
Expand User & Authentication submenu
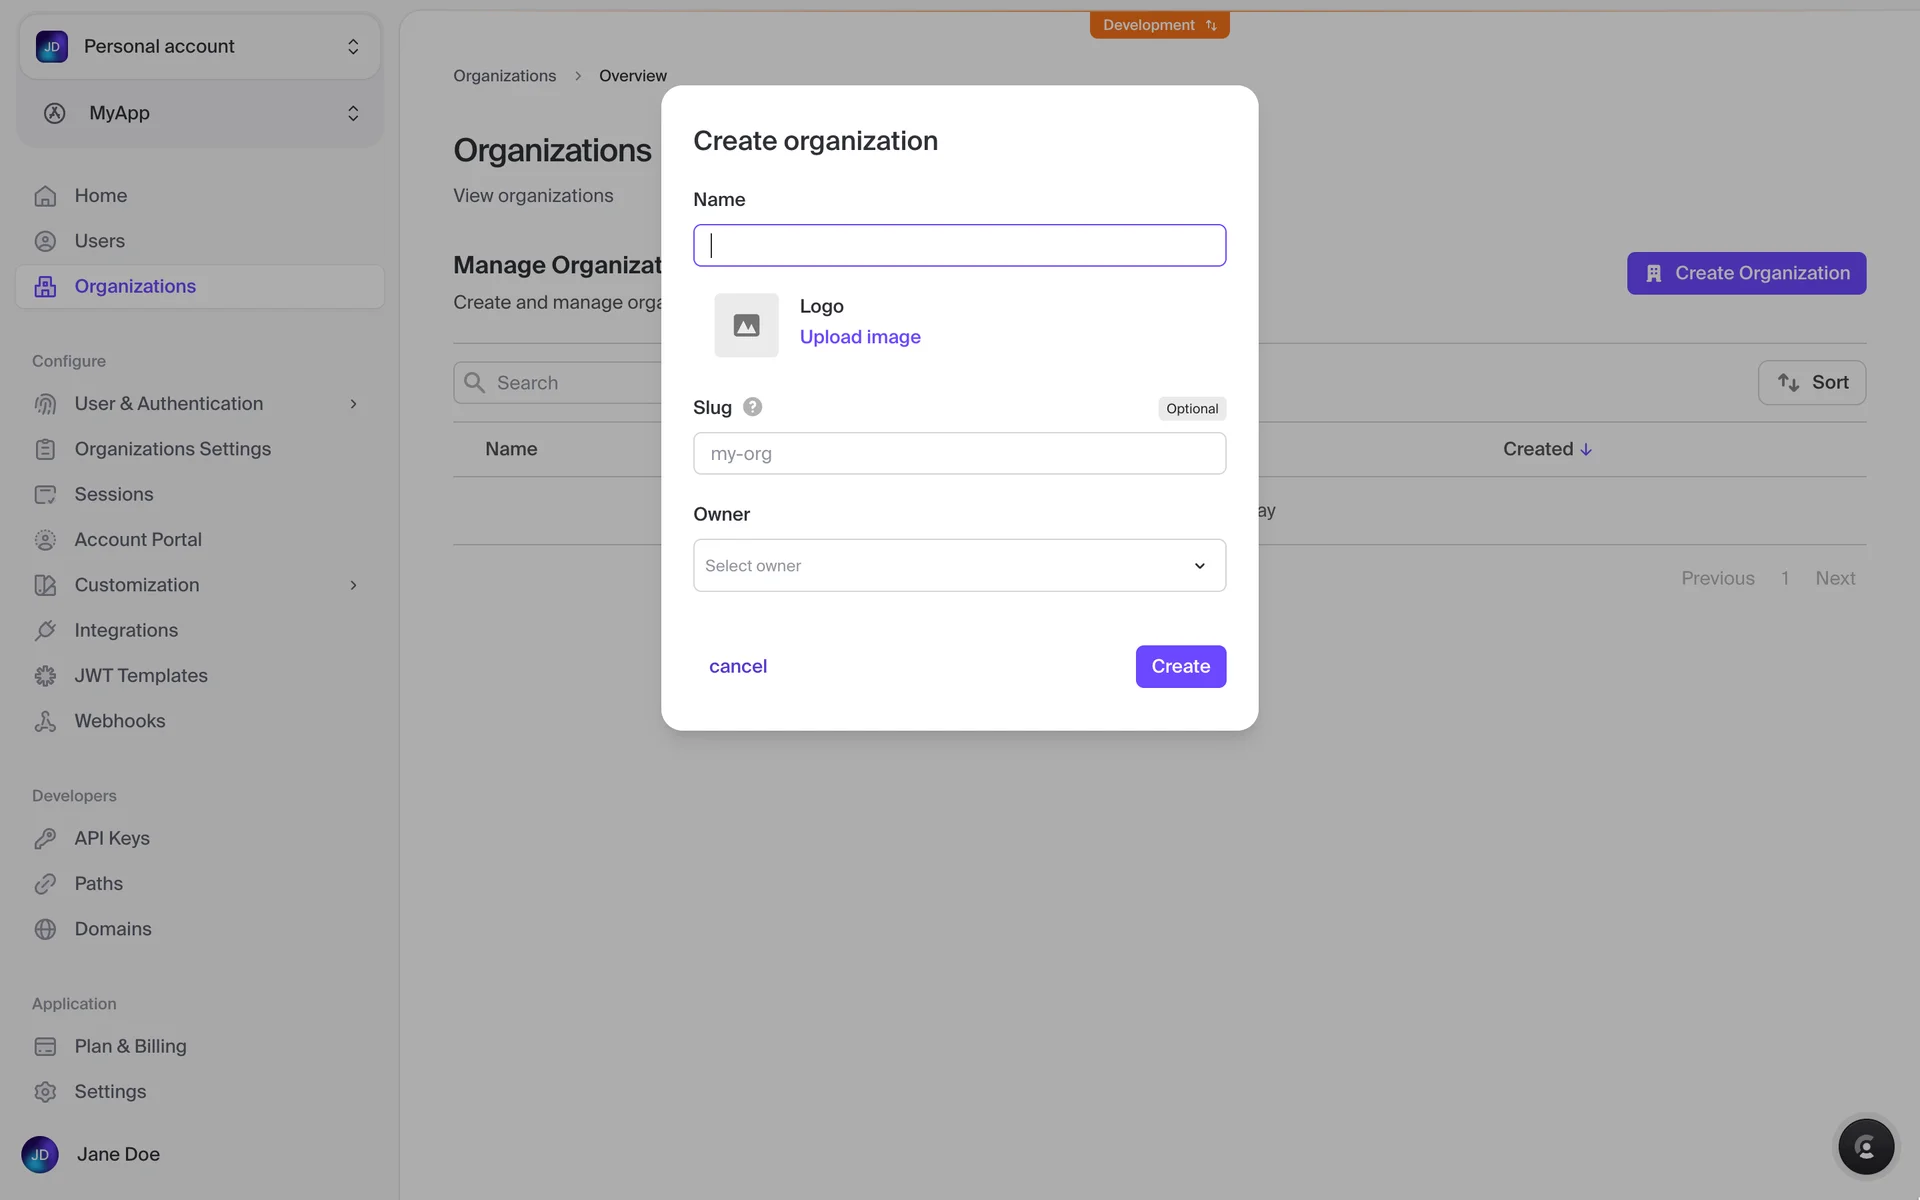click(x=353, y=404)
